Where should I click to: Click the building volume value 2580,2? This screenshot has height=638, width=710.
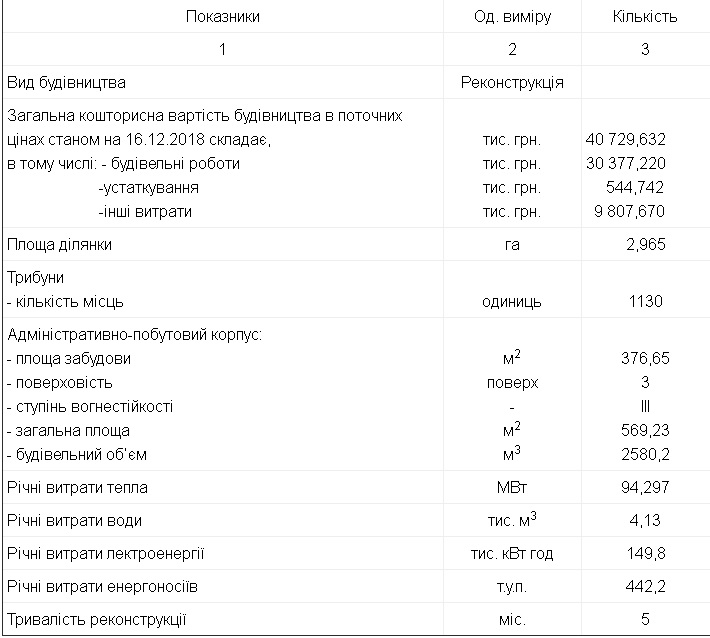pos(644,454)
